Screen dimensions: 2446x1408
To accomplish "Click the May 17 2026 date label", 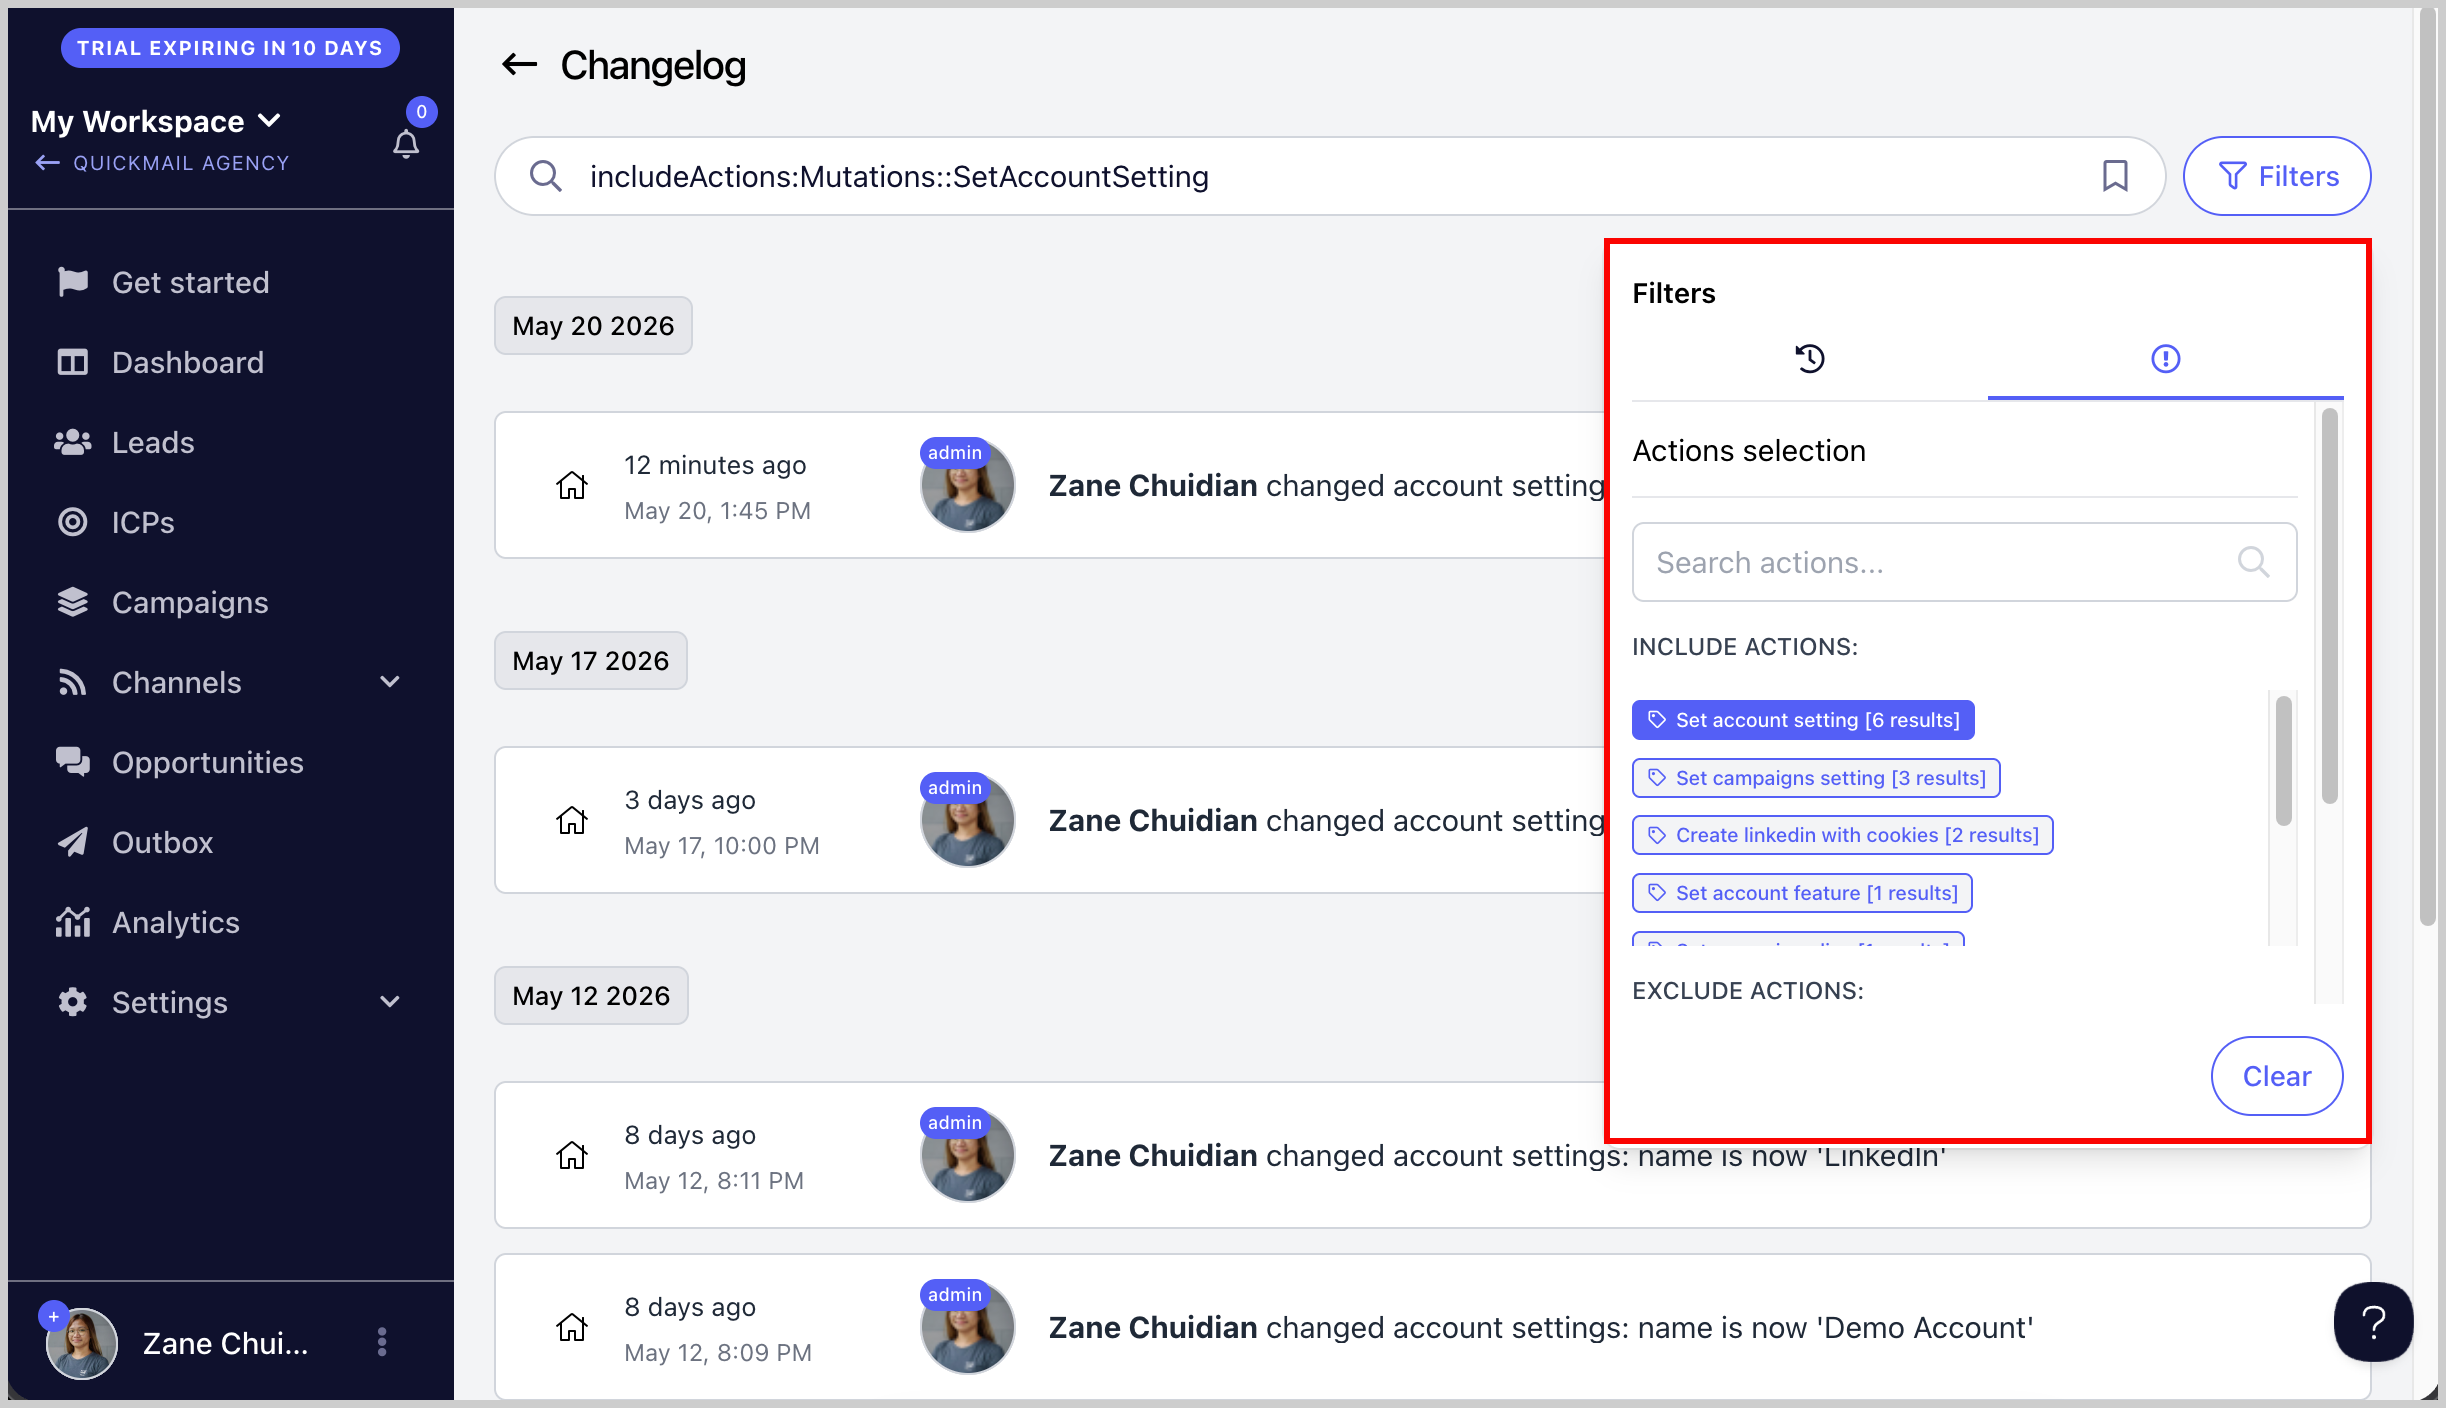I will click(591, 661).
